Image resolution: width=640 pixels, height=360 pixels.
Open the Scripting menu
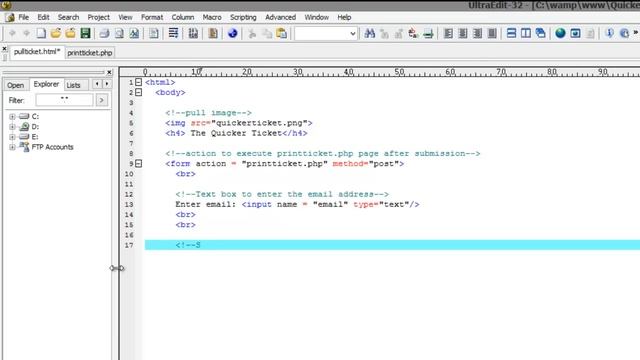243,17
